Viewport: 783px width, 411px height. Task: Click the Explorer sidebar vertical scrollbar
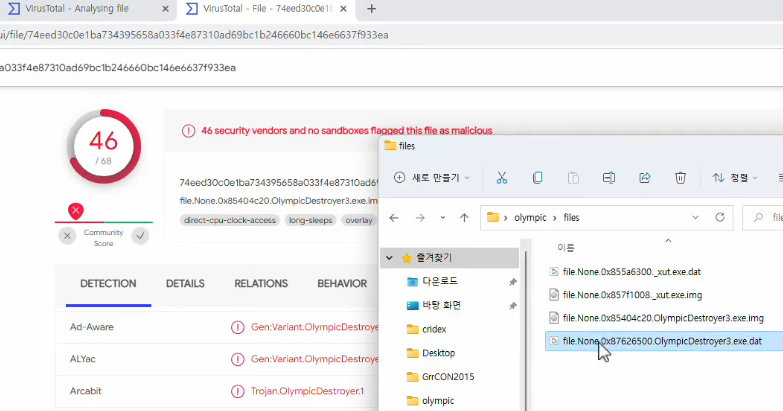525,330
